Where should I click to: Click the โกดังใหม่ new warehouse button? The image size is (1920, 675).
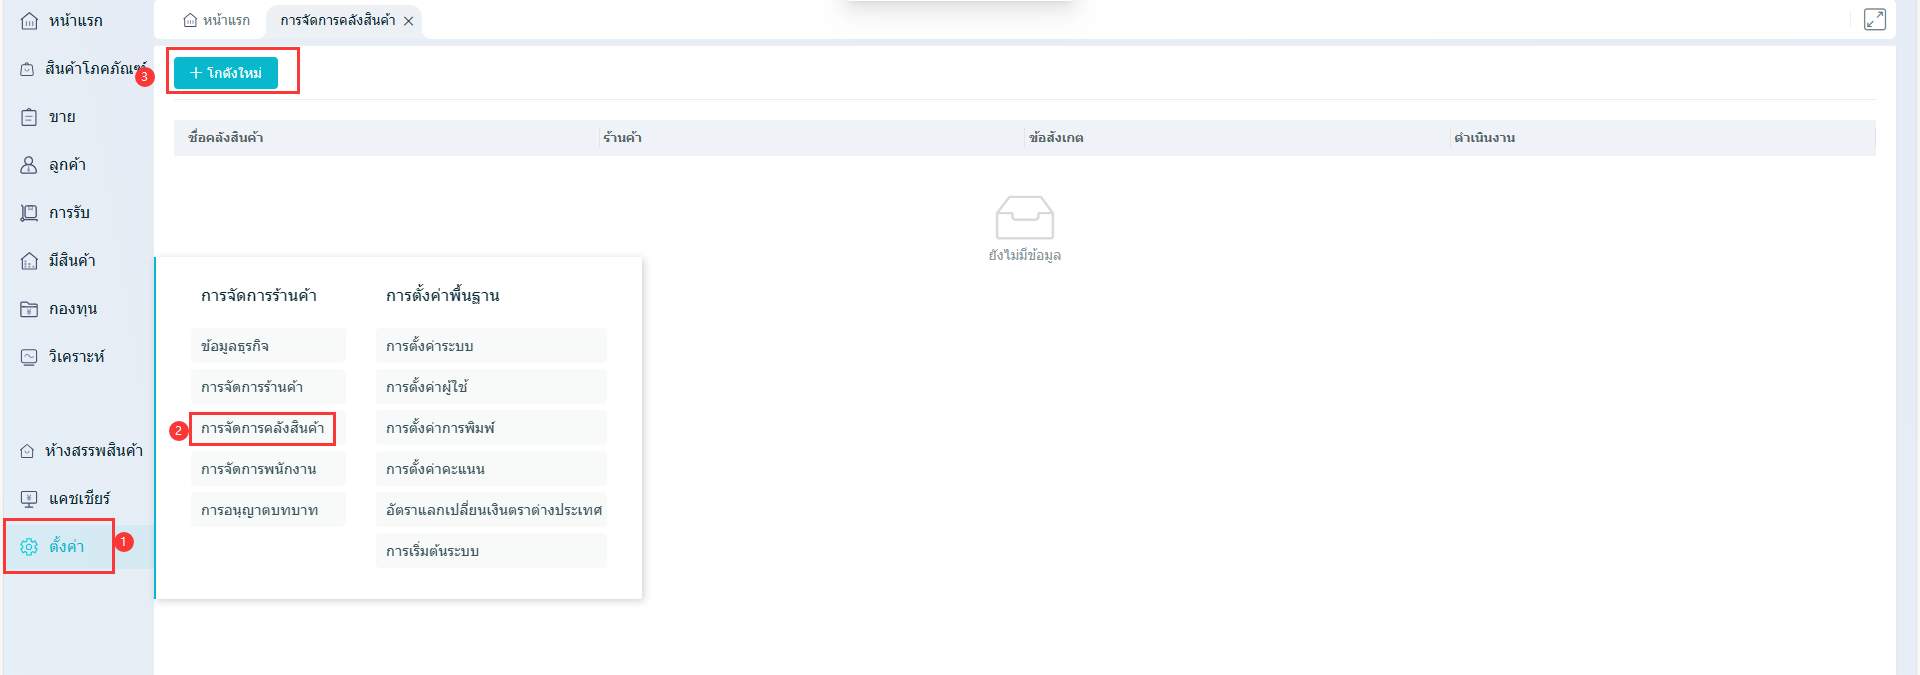tap(226, 73)
